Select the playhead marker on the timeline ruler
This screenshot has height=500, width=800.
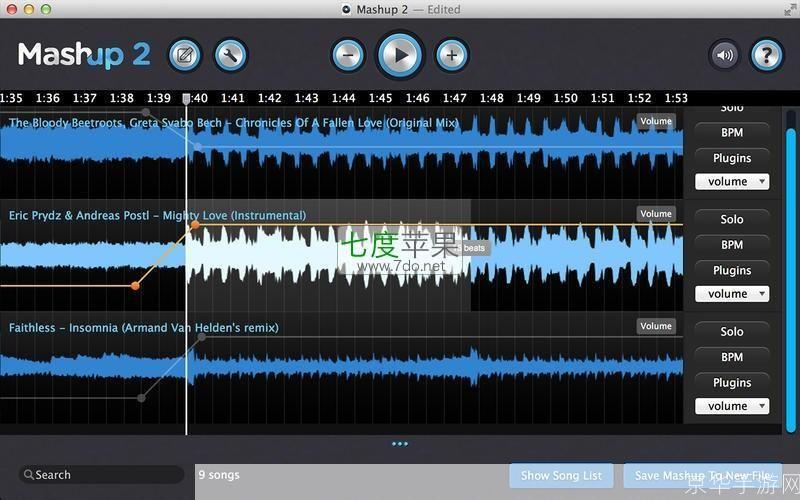(186, 98)
